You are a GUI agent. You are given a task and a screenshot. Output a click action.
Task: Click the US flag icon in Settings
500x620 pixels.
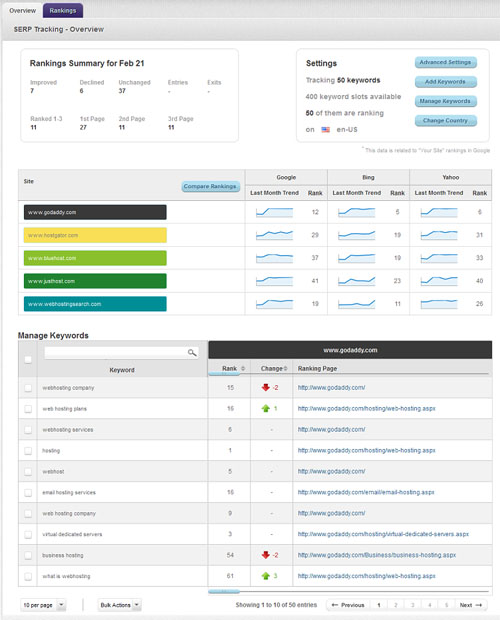(325, 130)
